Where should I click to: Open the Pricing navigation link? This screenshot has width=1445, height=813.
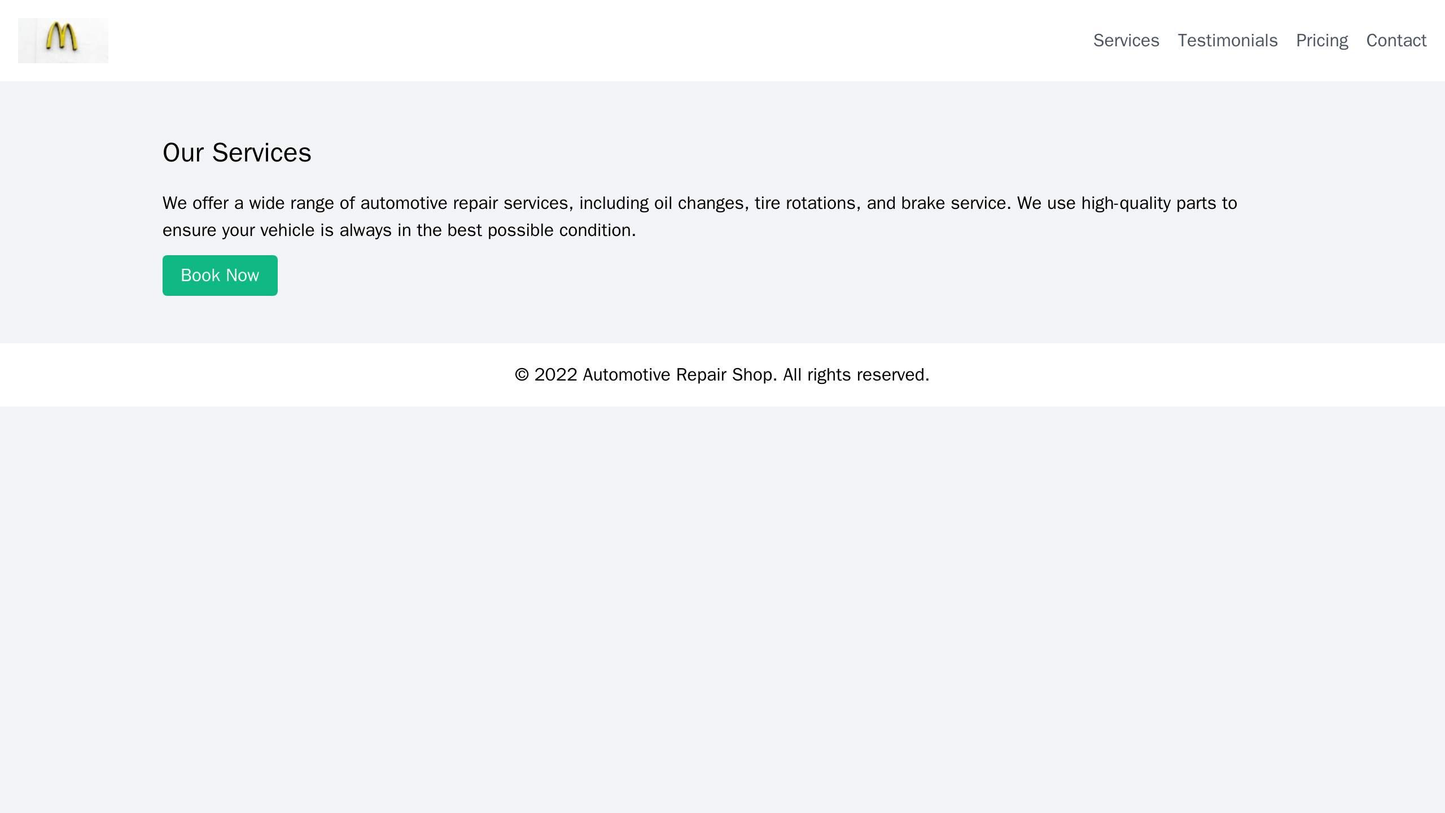[x=1321, y=40]
